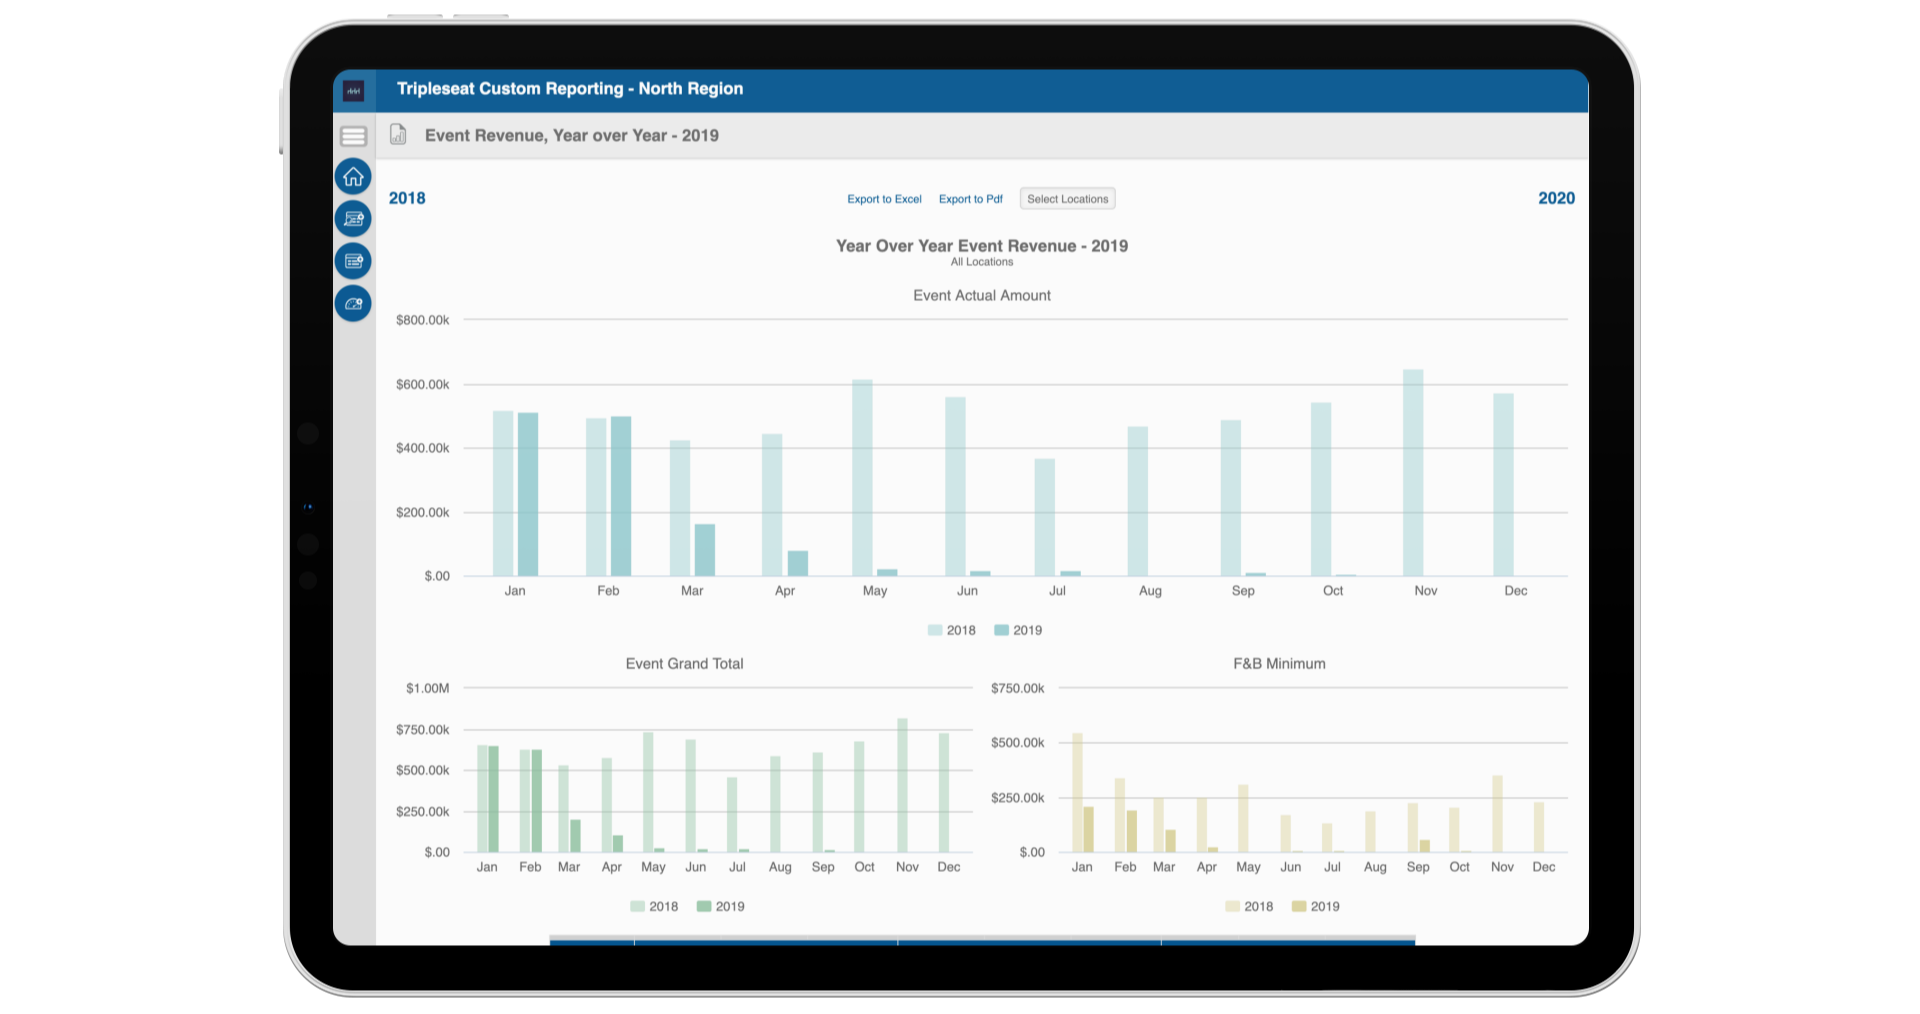Click the February 2019 bar in F&B Minimum chart
The height and width of the screenshot is (1014, 1920).
1132,831
